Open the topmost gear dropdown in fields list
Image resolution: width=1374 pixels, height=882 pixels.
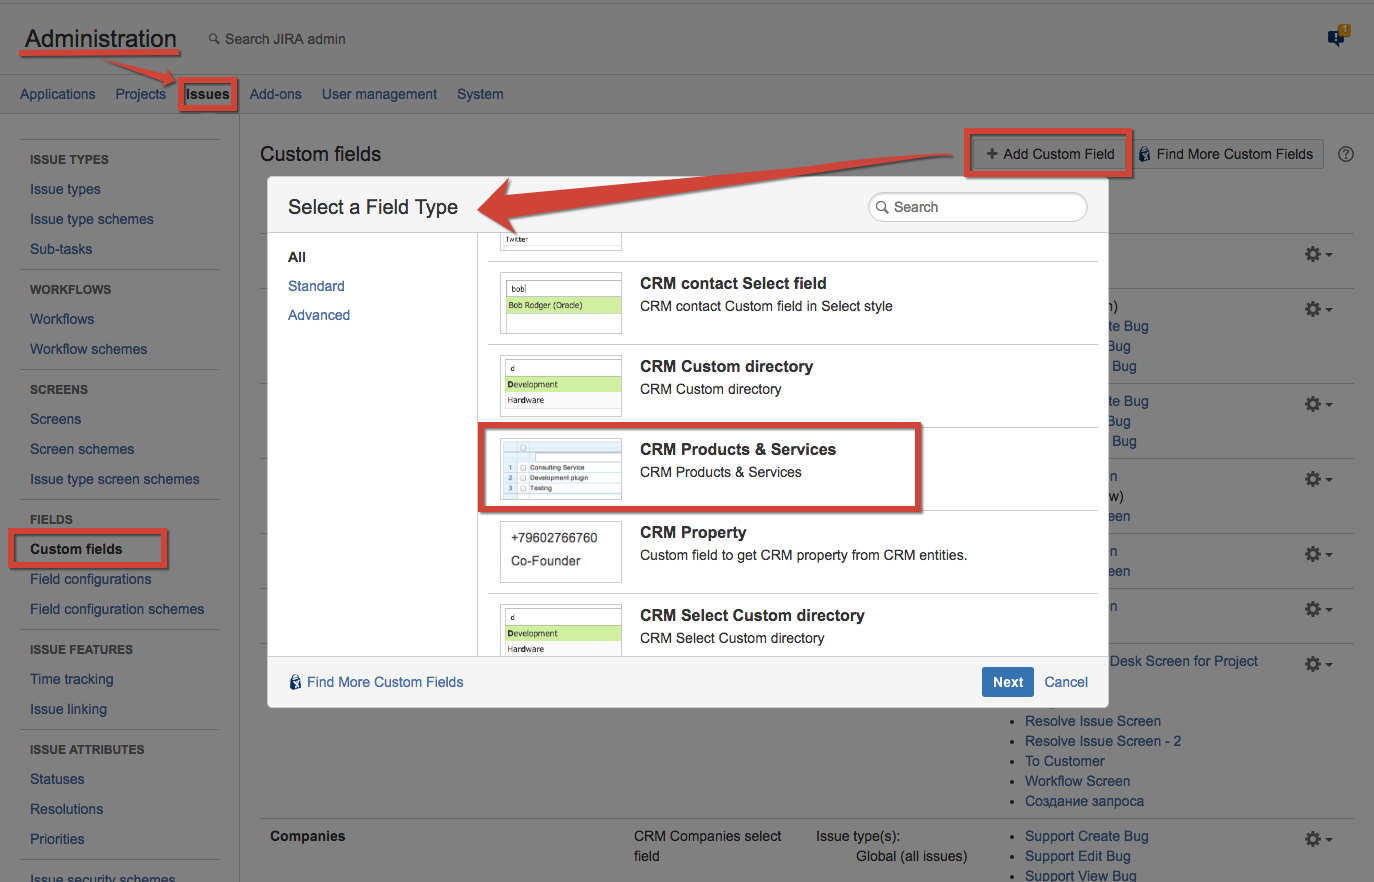click(x=1317, y=254)
